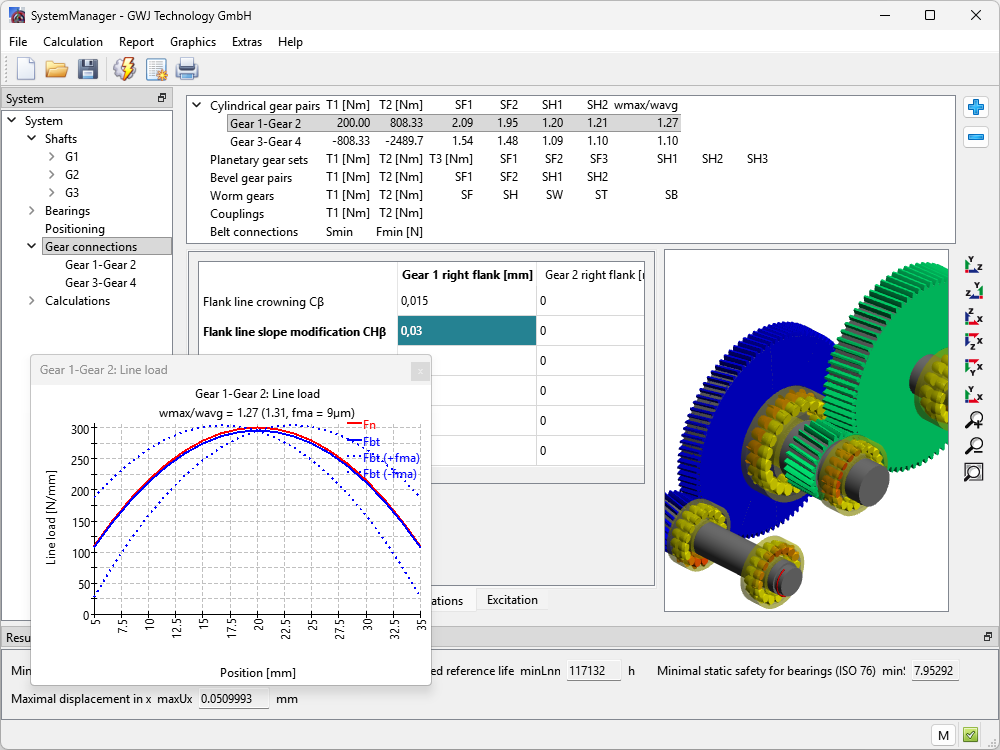Print using the printer toolbar icon
Viewport: 1000px width, 750px height.
[187, 69]
